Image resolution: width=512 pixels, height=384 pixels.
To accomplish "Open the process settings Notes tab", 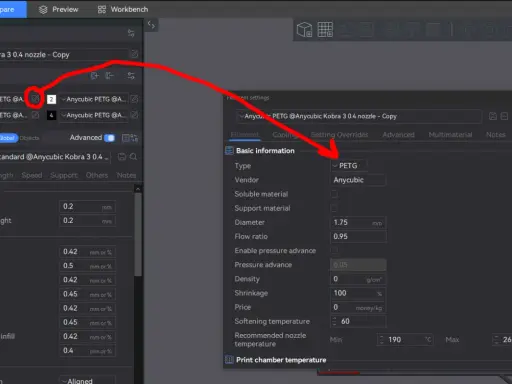I will [126, 175].
